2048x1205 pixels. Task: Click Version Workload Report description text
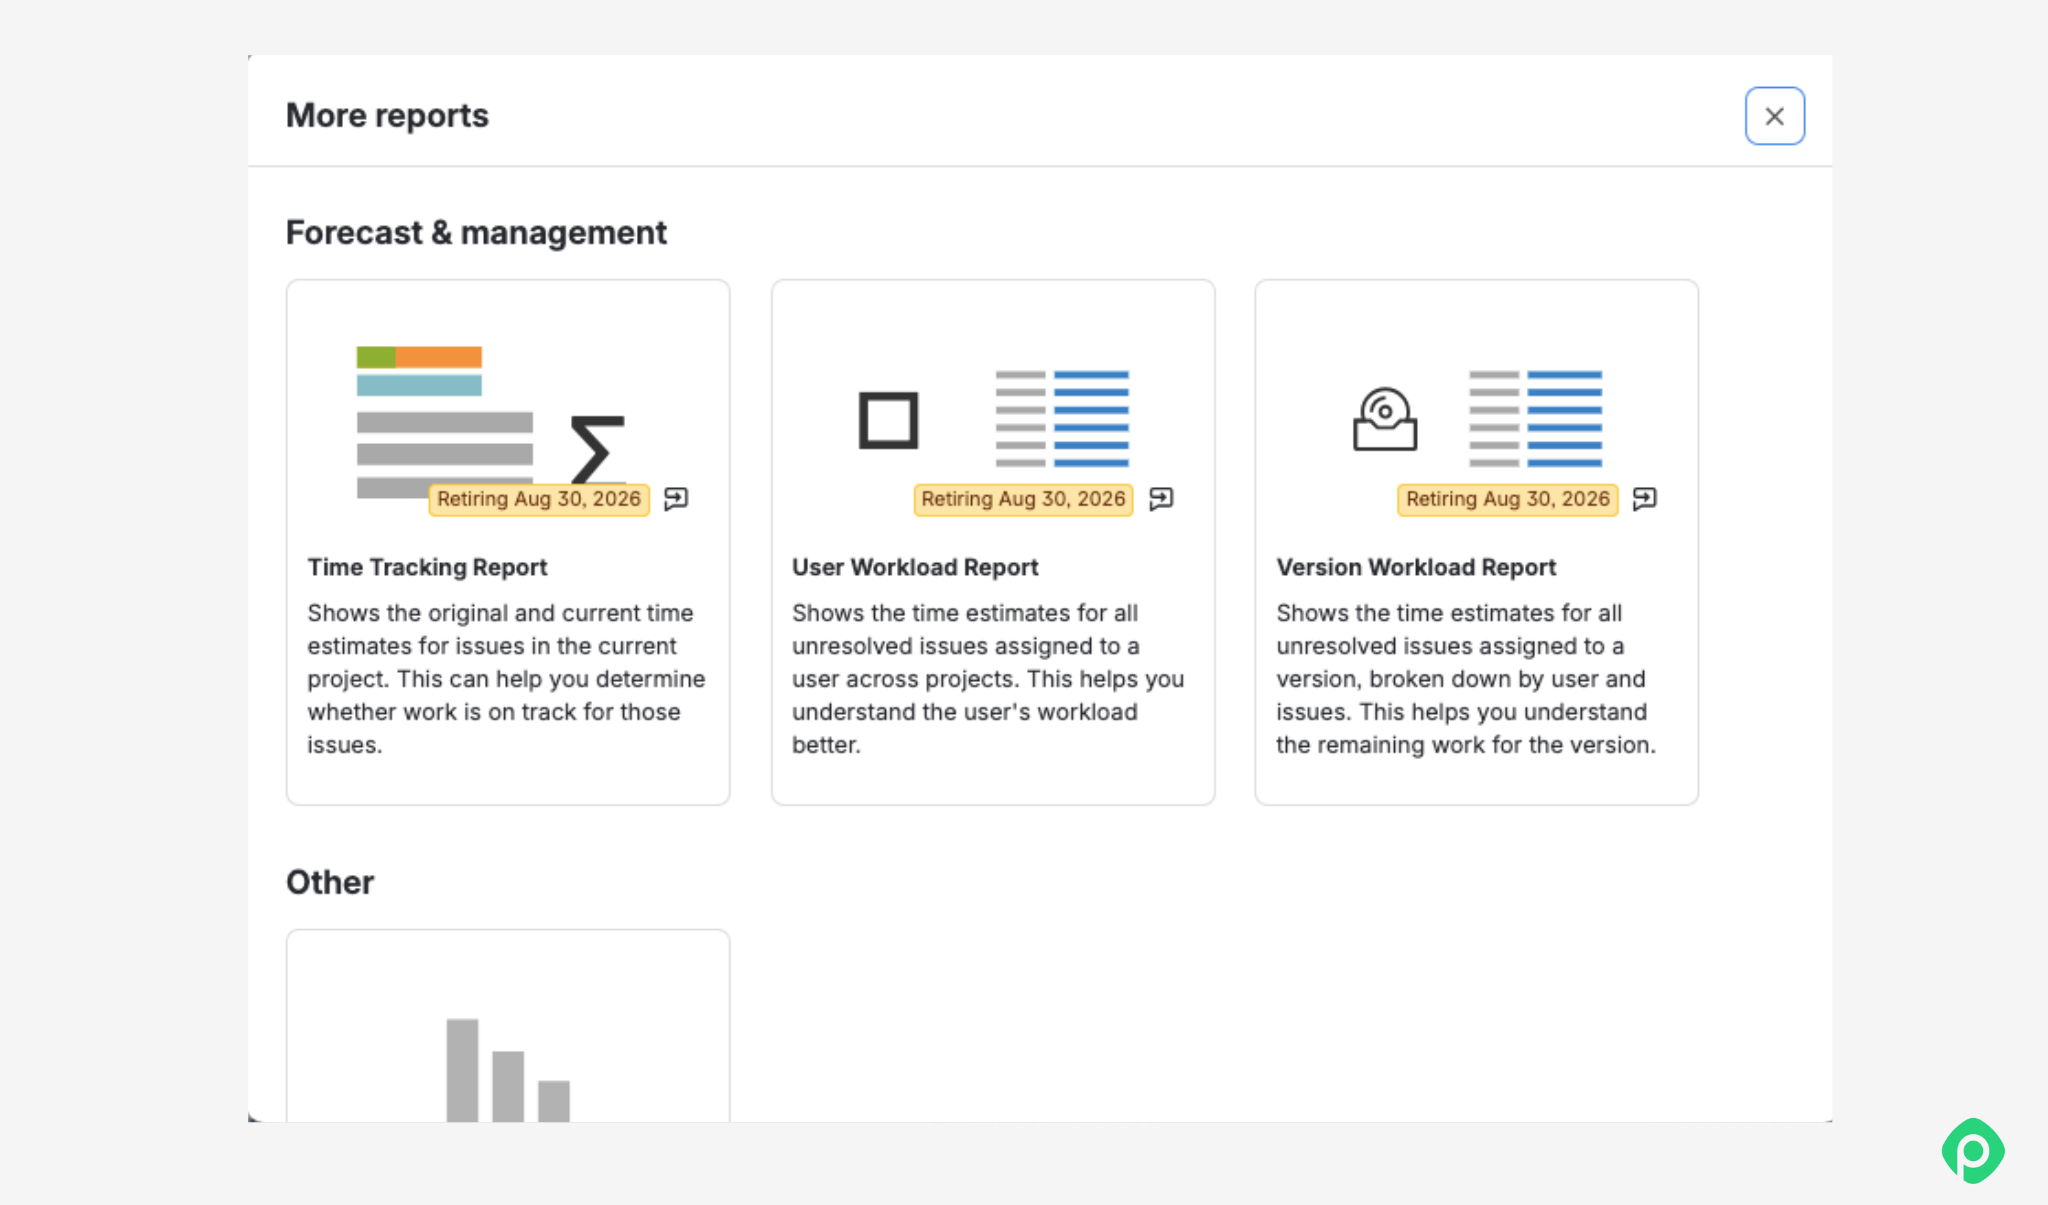1466,679
